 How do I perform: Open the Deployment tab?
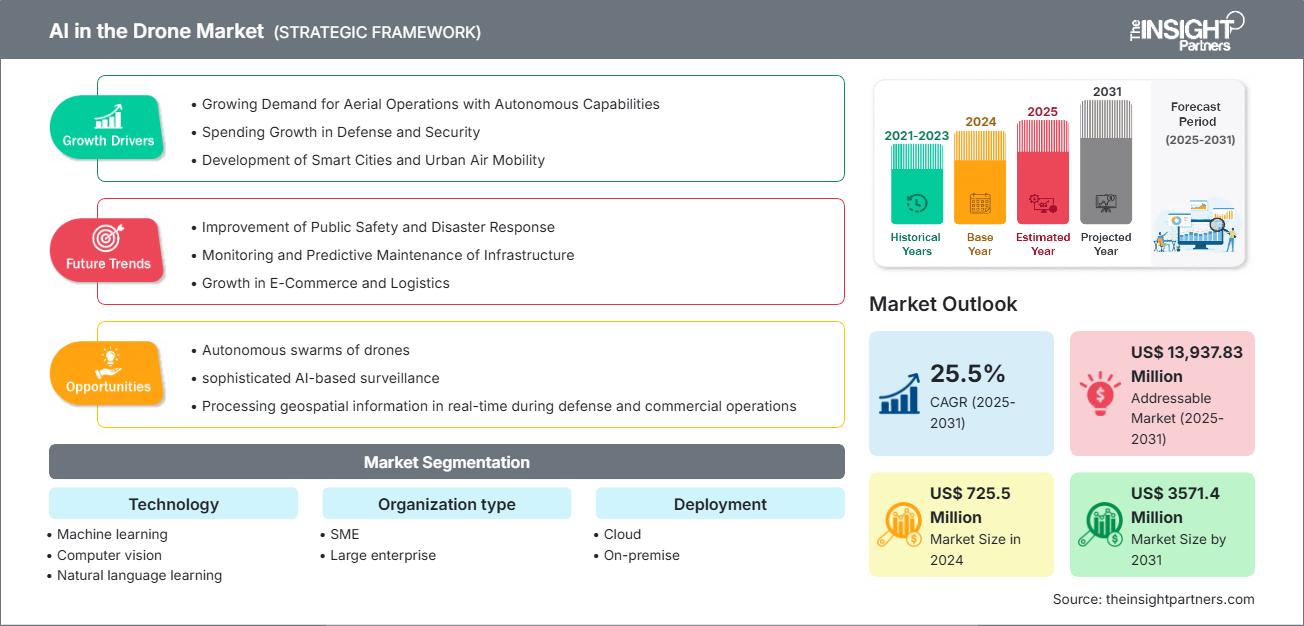[719, 503]
